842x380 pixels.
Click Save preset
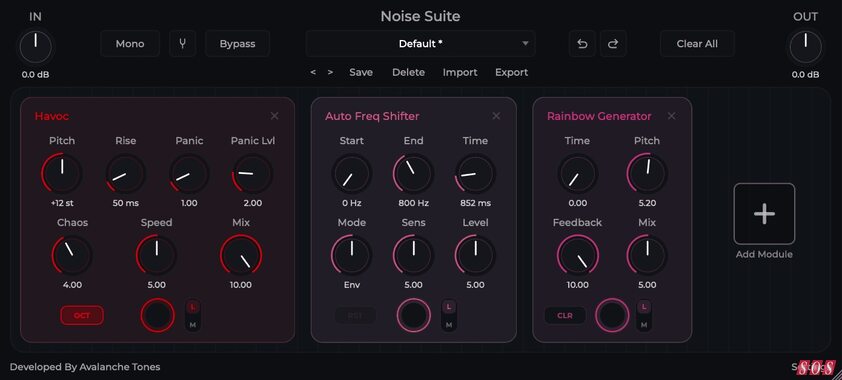[361, 72]
